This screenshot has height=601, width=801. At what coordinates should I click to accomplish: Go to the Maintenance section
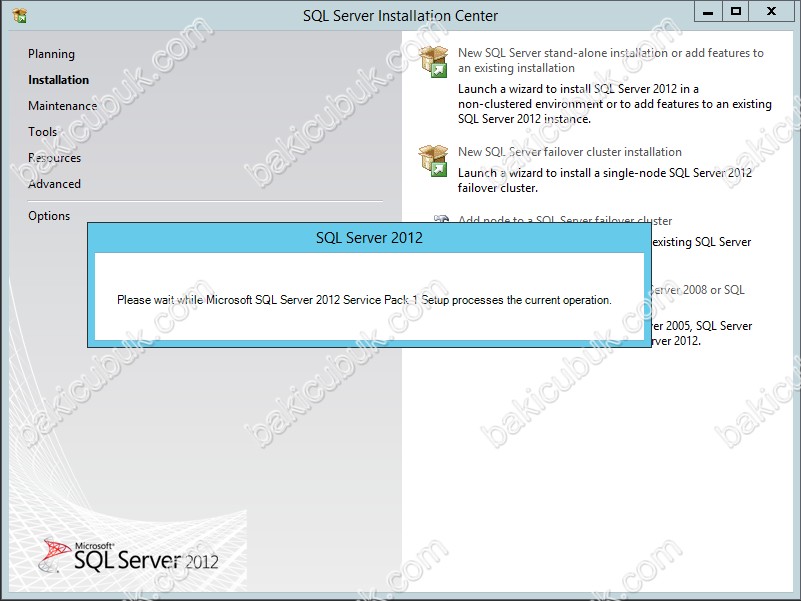[62, 106]
